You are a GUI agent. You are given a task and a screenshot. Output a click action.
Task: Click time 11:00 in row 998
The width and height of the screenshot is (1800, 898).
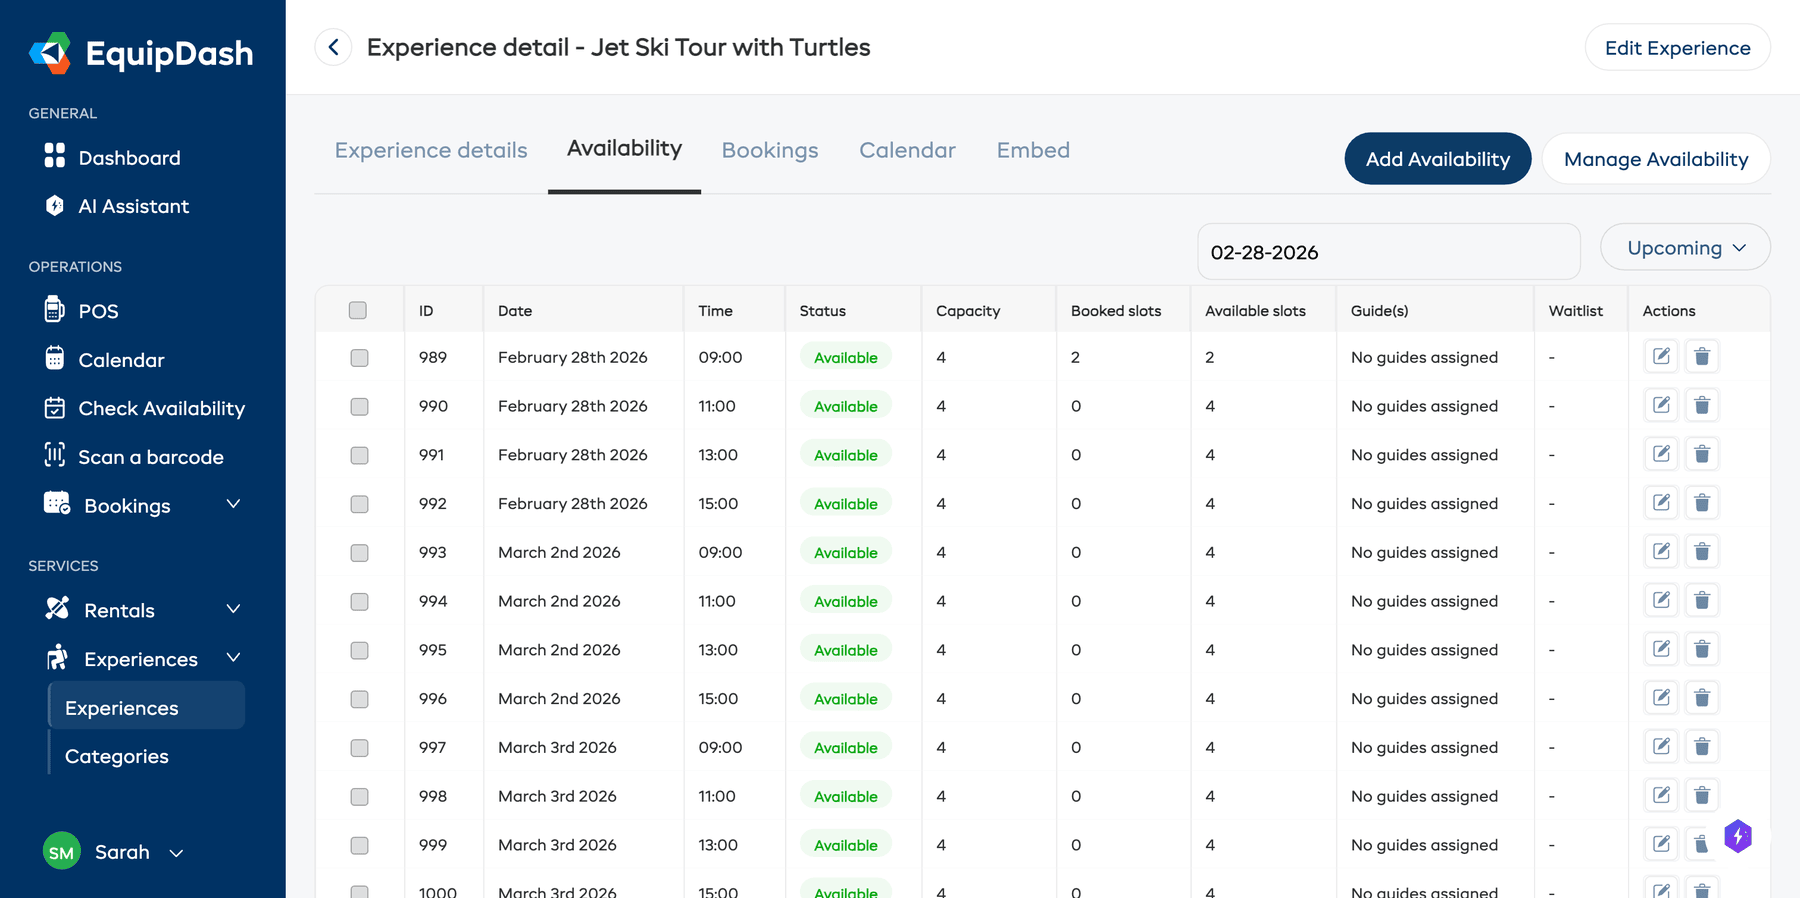point(717,796)
